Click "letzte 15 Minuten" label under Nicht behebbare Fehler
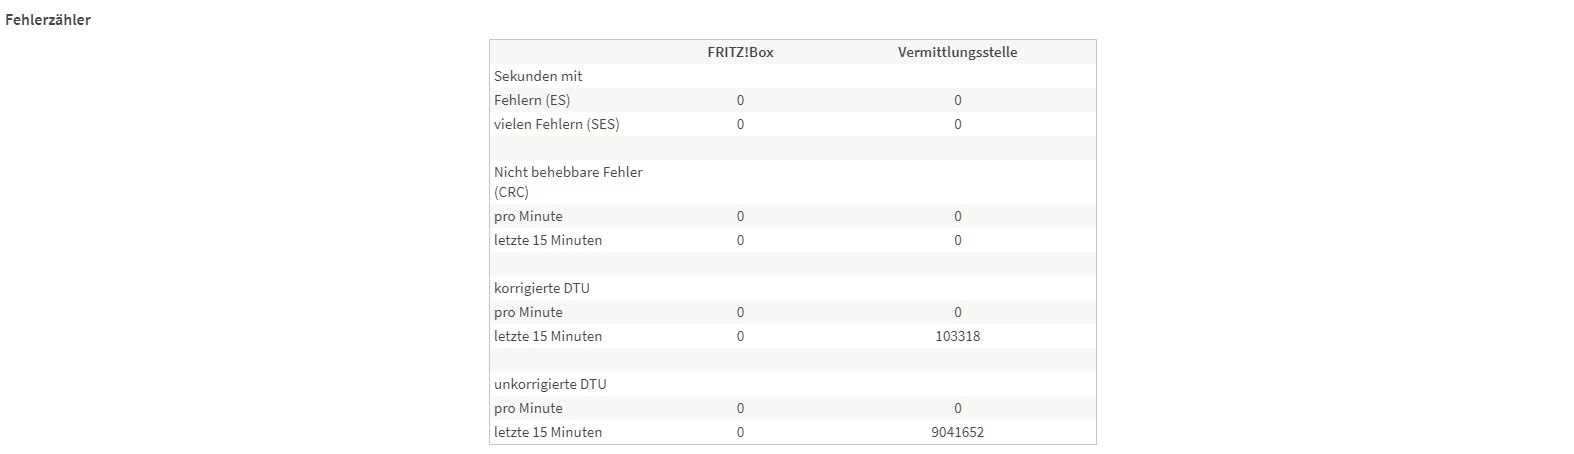This screenshot has height=454, width=1574. (548, 240)
